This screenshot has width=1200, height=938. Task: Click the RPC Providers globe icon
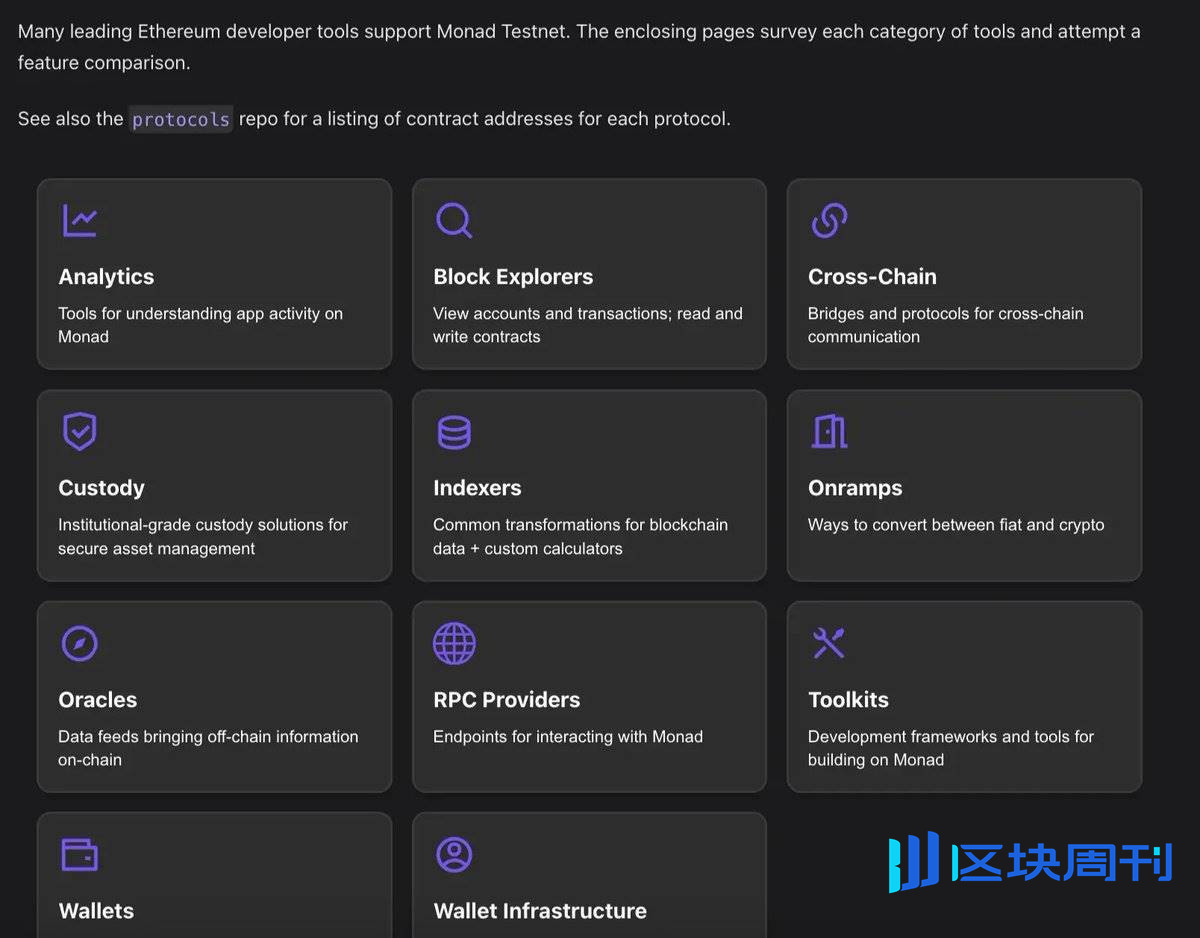(454, 643)
